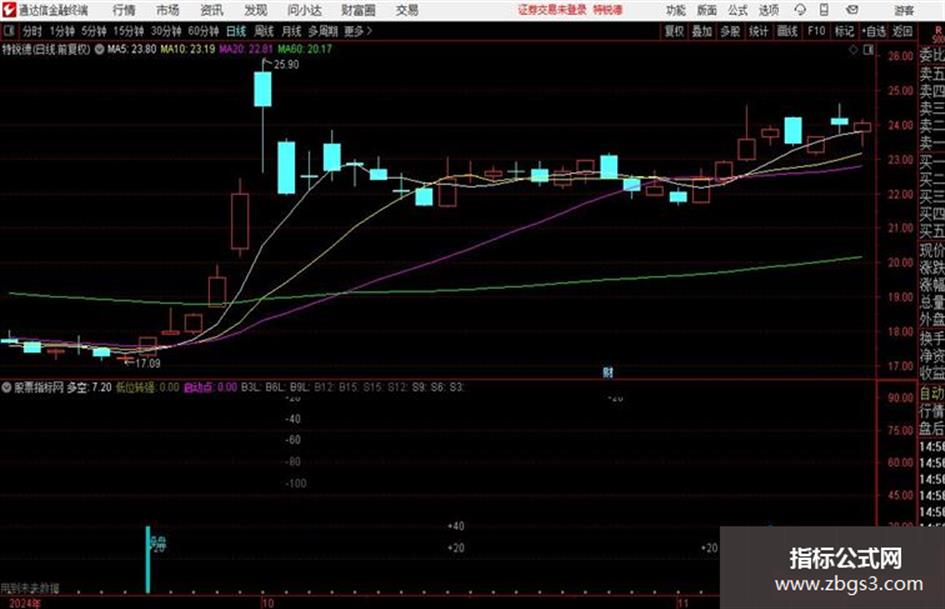The image size is (945, 609).
Task: Open the 公式 menu
Action: point(738,10)
